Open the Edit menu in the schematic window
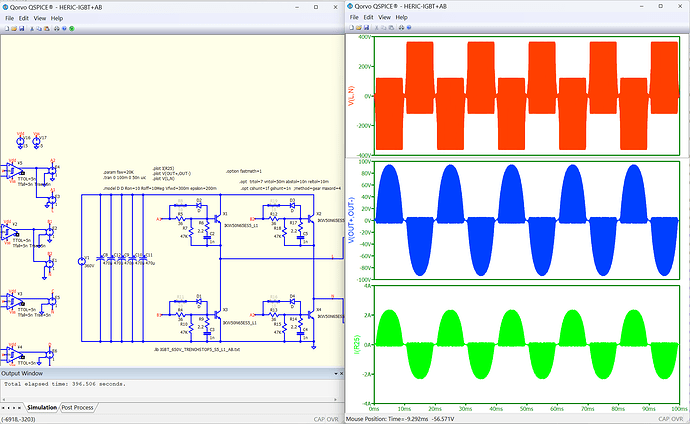 click(x=24, y=18)
